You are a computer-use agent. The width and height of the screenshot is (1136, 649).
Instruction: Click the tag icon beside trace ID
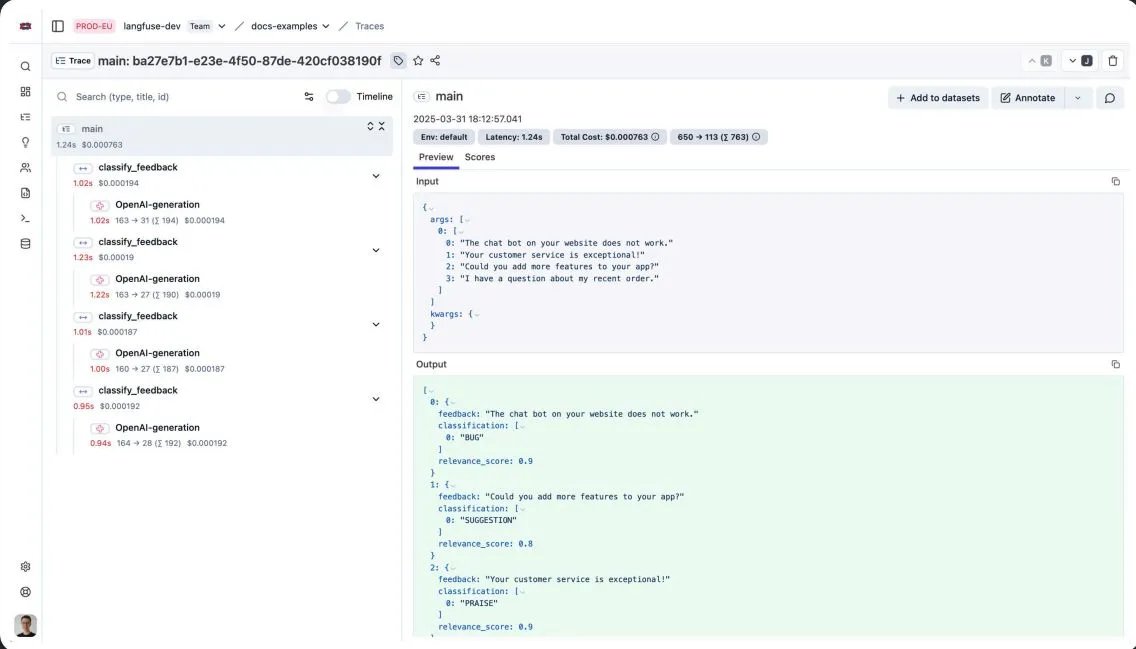pos(398,61)
